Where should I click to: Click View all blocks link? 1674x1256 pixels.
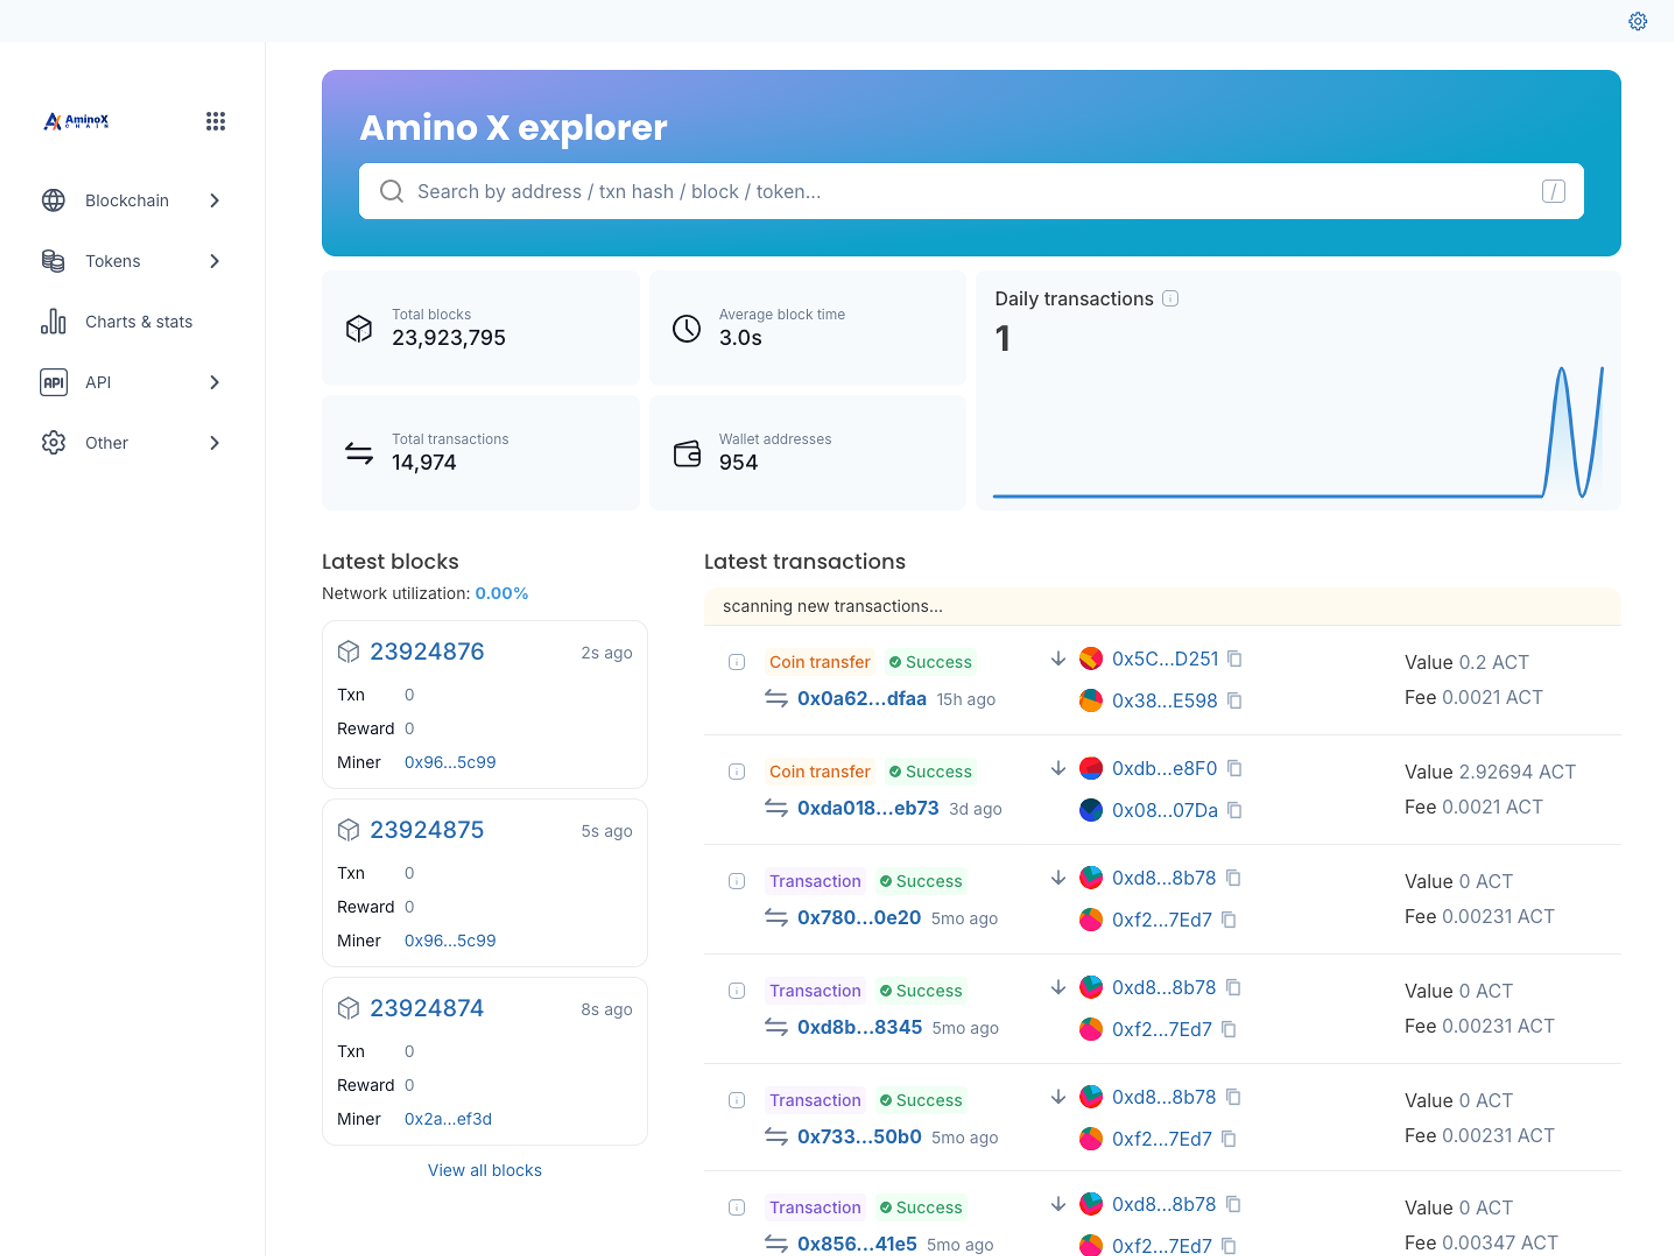[x=485, y=1170]
